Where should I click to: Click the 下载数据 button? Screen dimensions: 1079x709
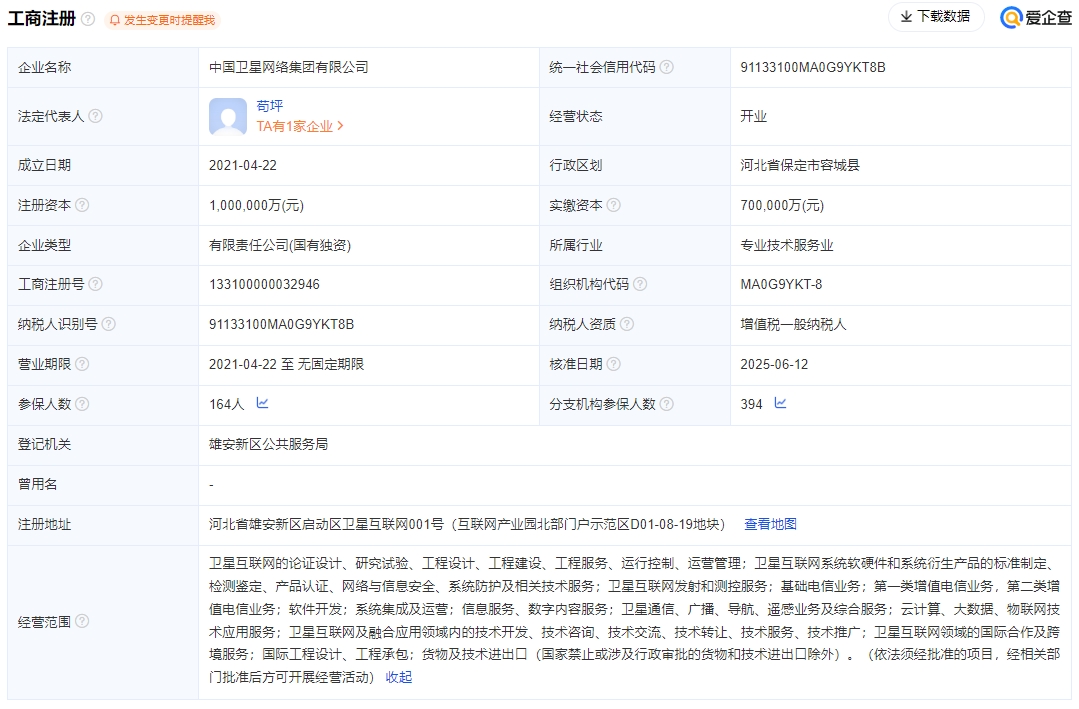(x=936, y=17)
